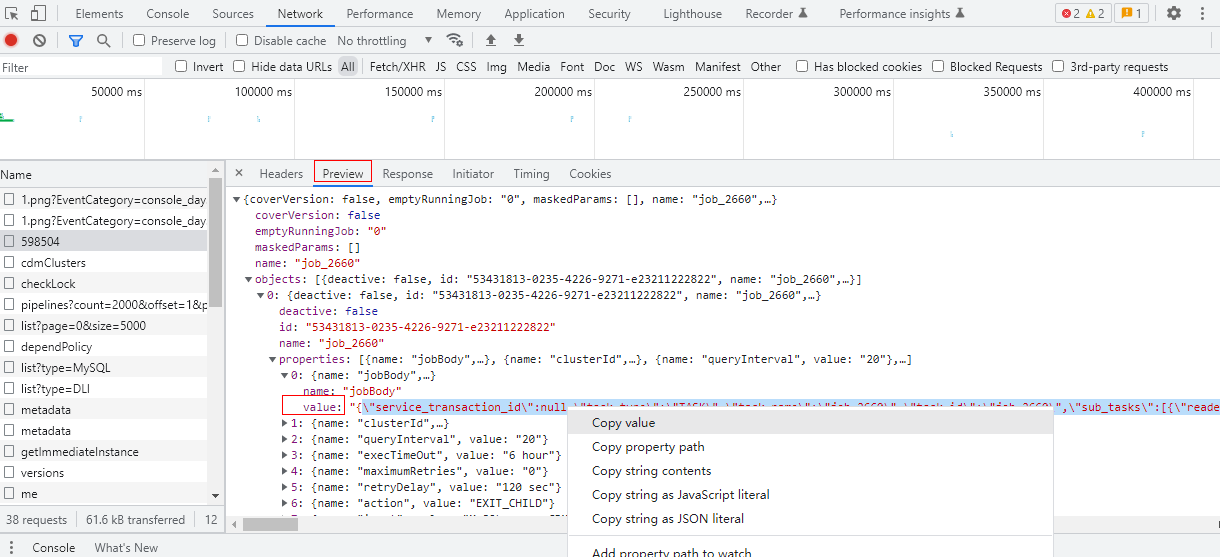Click the Filter text input field
This screenshot has height=557, width=1220.
point(80,67)
